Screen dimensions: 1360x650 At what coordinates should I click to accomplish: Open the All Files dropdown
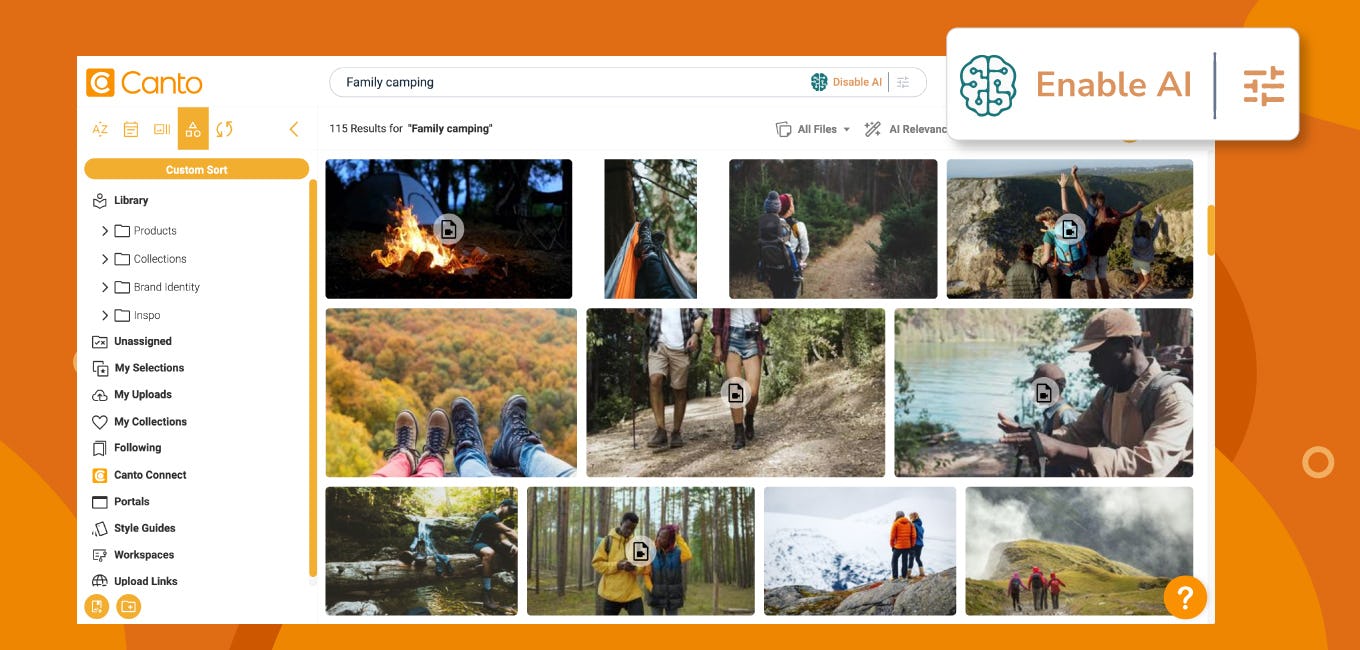tap(813, 129)
